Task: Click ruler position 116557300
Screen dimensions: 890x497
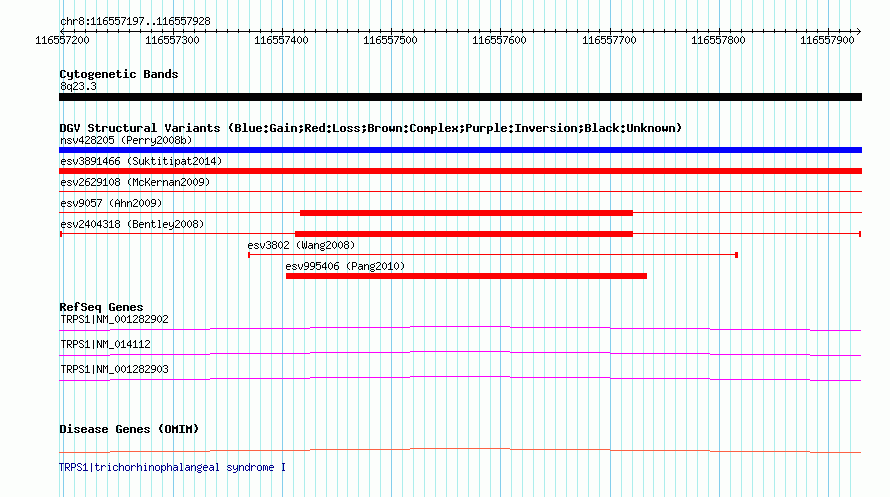Action: click(172, 40)
